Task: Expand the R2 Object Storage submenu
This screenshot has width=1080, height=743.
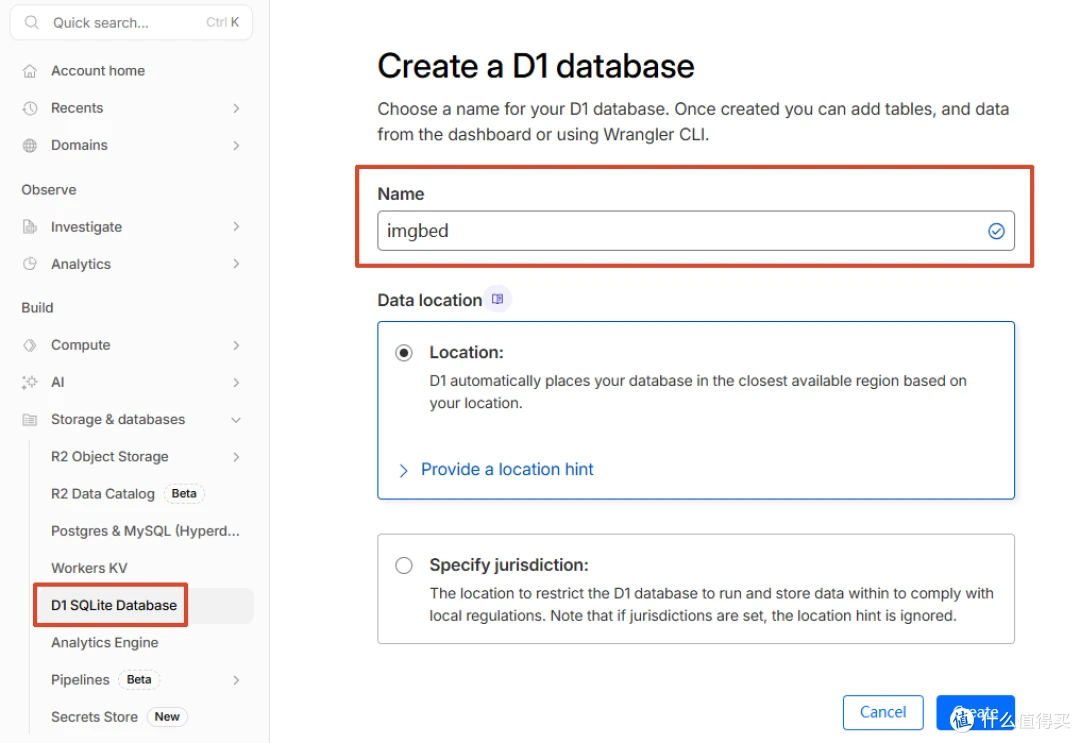Action: point(236,457)
